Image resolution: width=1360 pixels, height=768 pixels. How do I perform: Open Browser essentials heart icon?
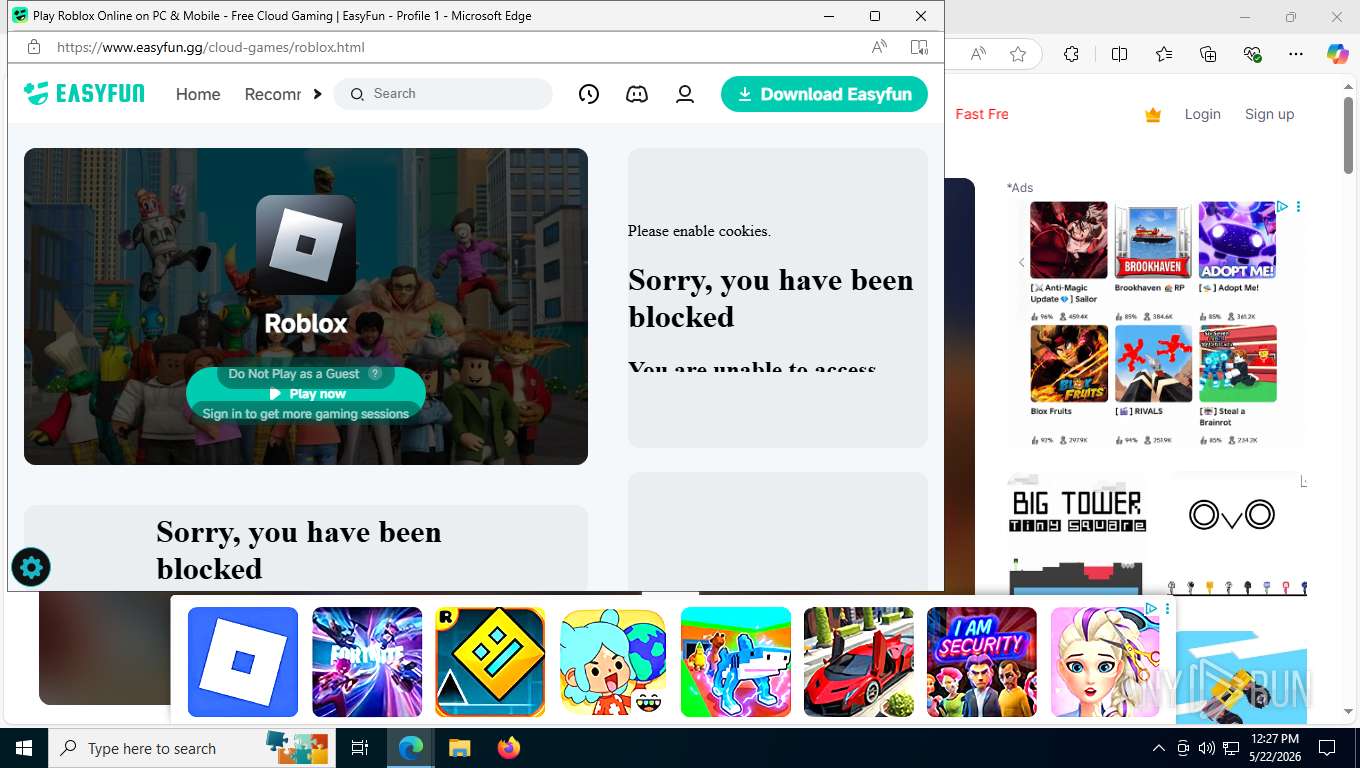point(1253,54)
